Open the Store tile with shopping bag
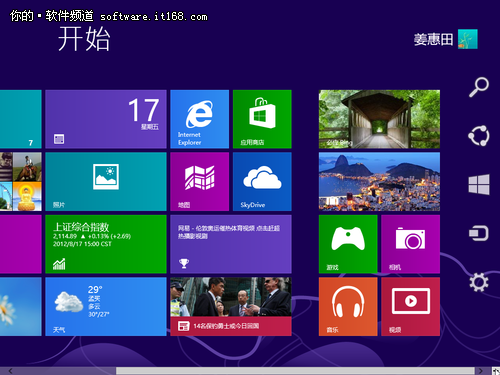The image size is (500, 375). [x=262, y=119]
